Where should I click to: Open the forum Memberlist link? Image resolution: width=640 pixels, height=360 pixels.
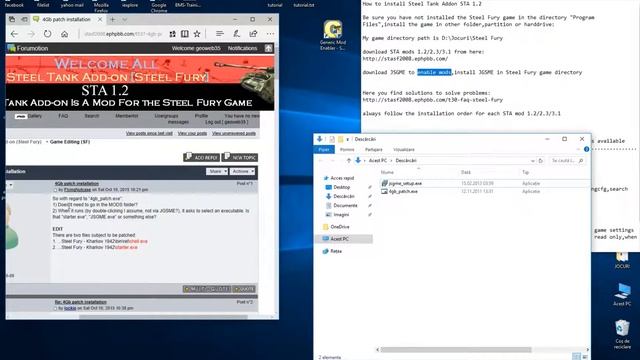[x=127, y=116]
